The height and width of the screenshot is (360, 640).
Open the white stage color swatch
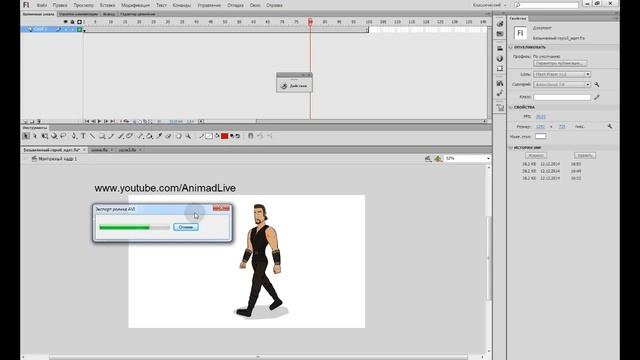coord(540,136)
